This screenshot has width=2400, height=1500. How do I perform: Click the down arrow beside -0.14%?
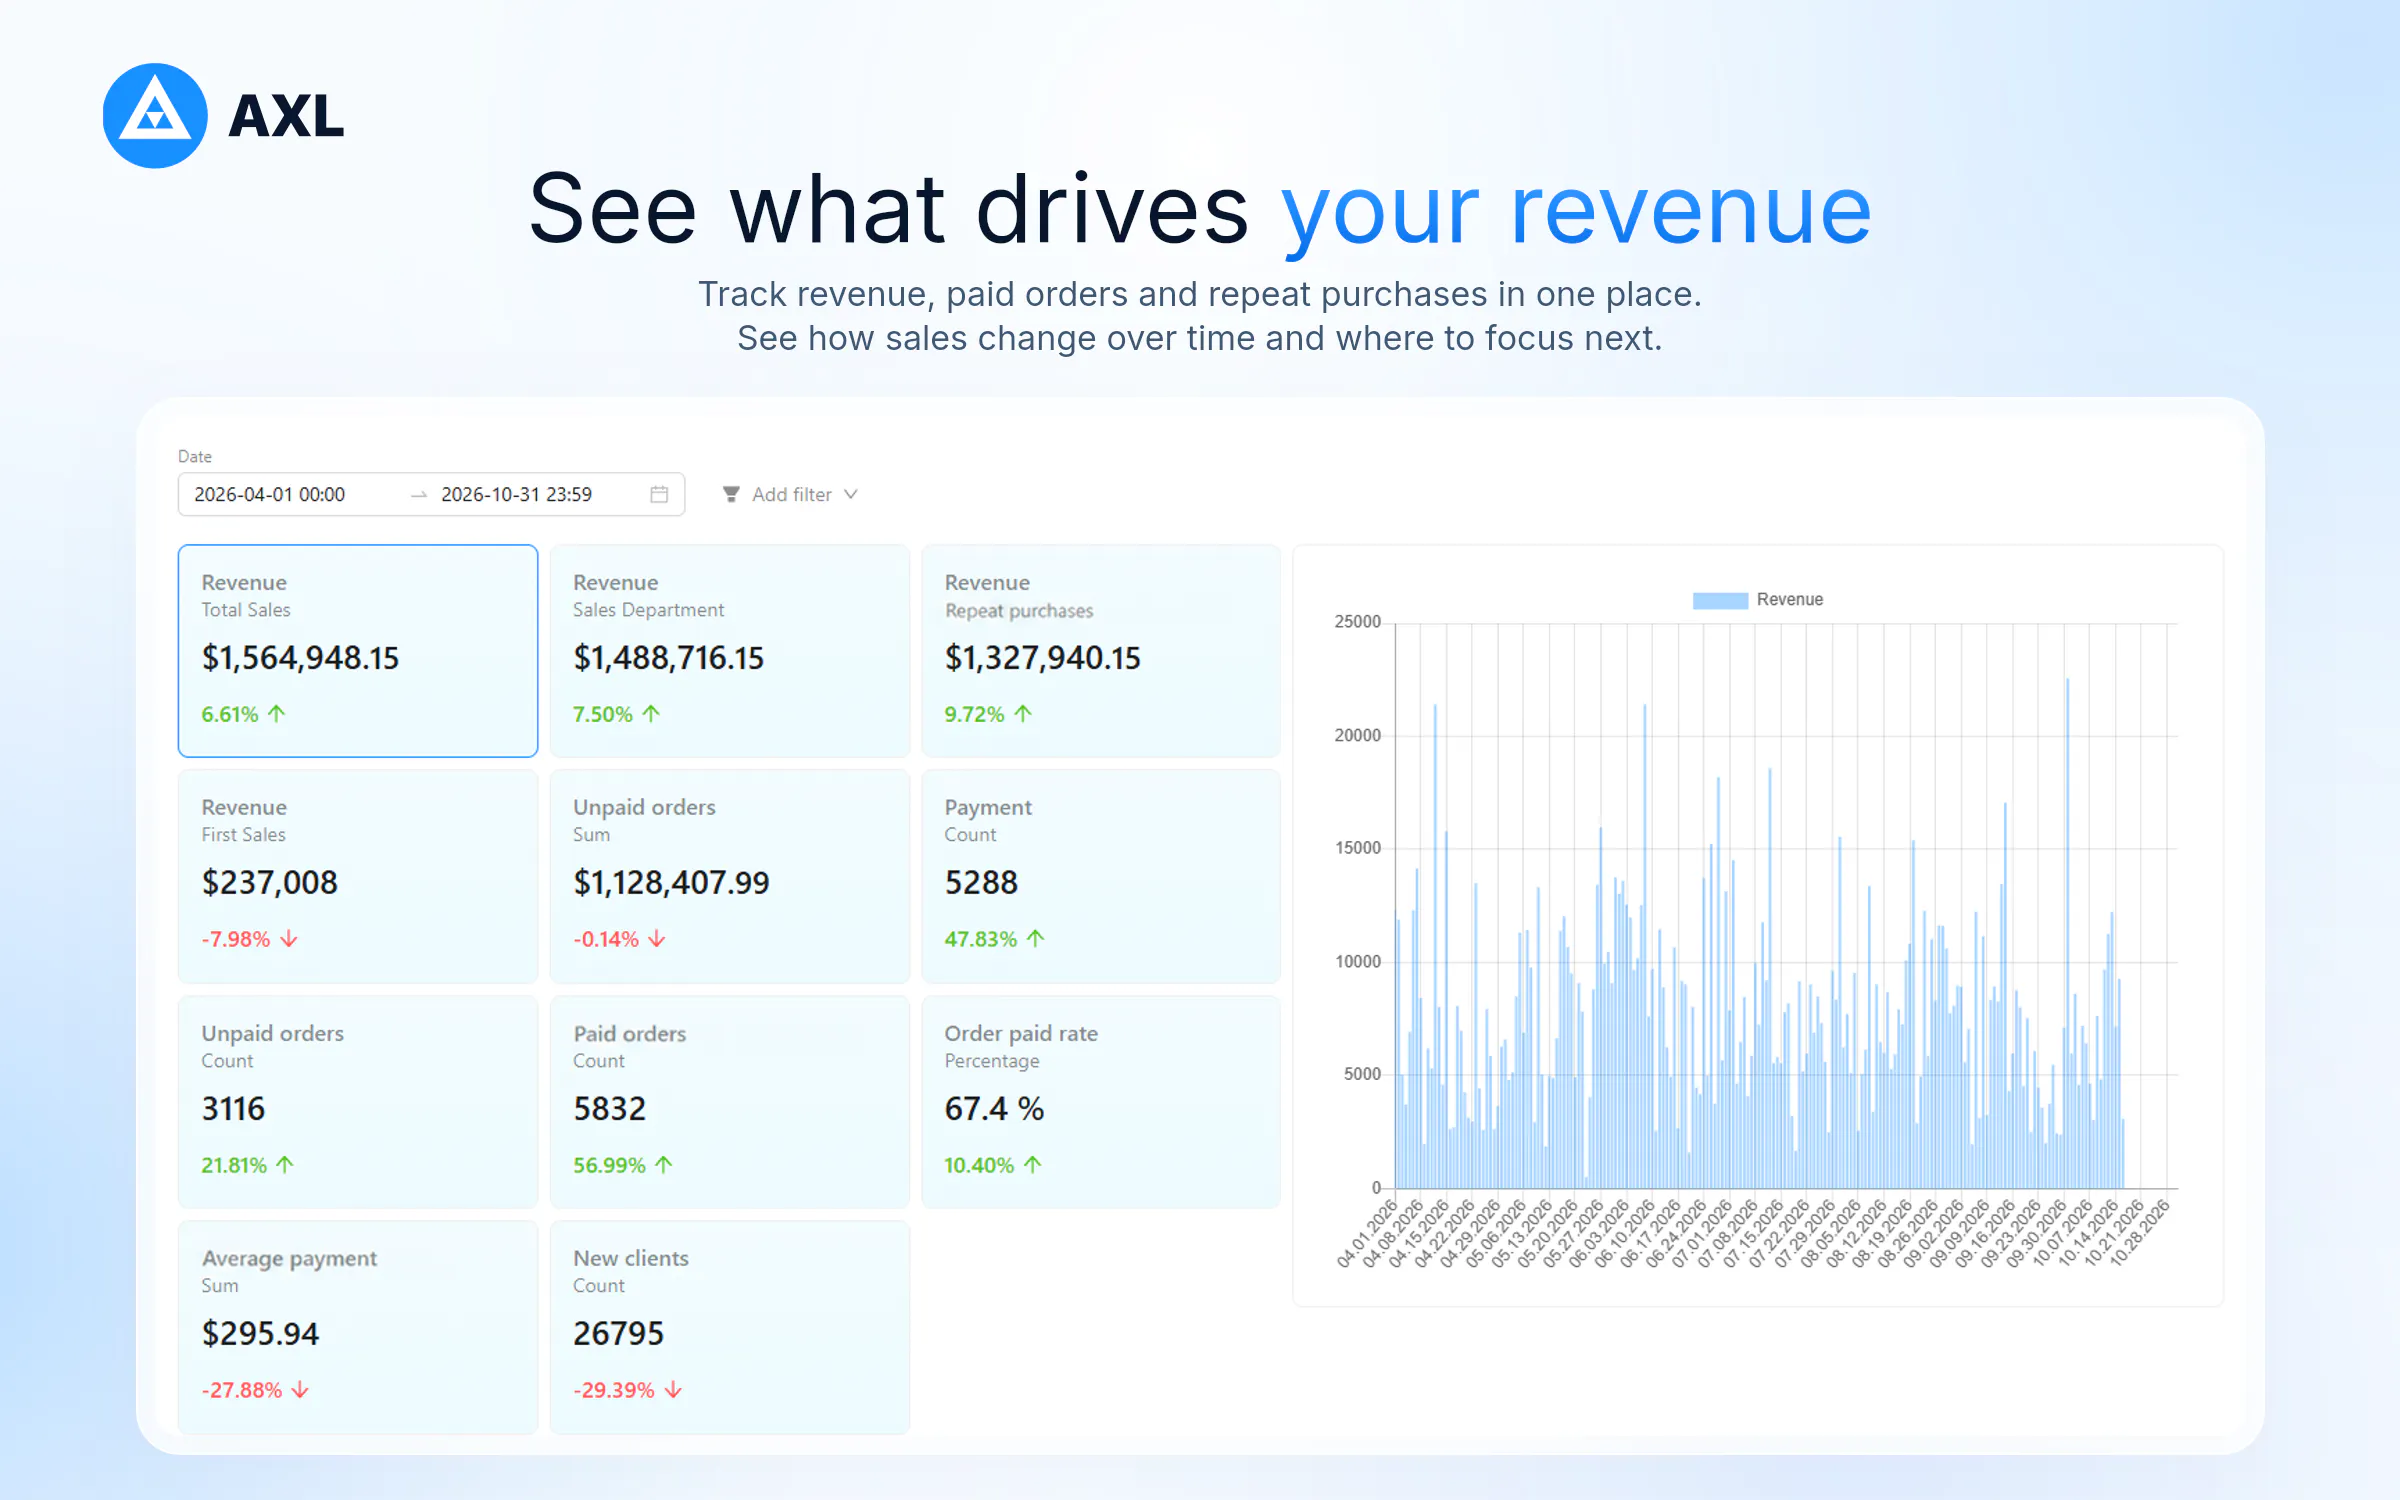(657, 939)
